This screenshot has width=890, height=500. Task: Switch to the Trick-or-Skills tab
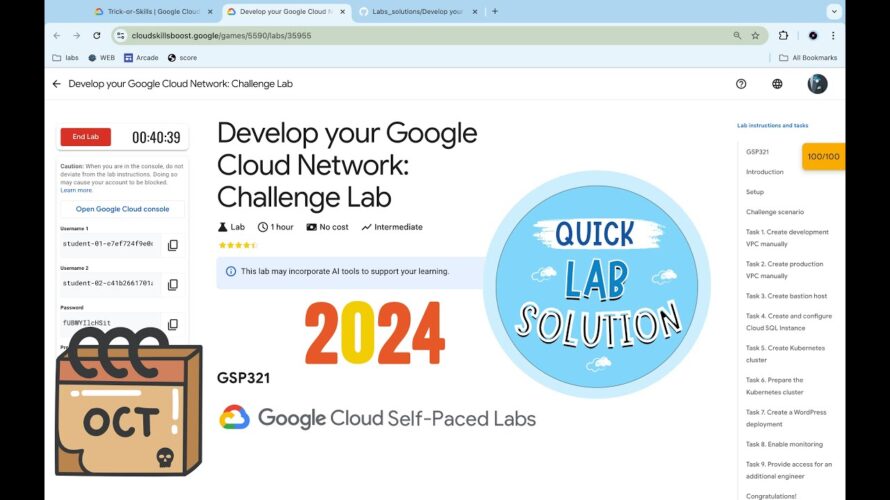tap(152, 11)
